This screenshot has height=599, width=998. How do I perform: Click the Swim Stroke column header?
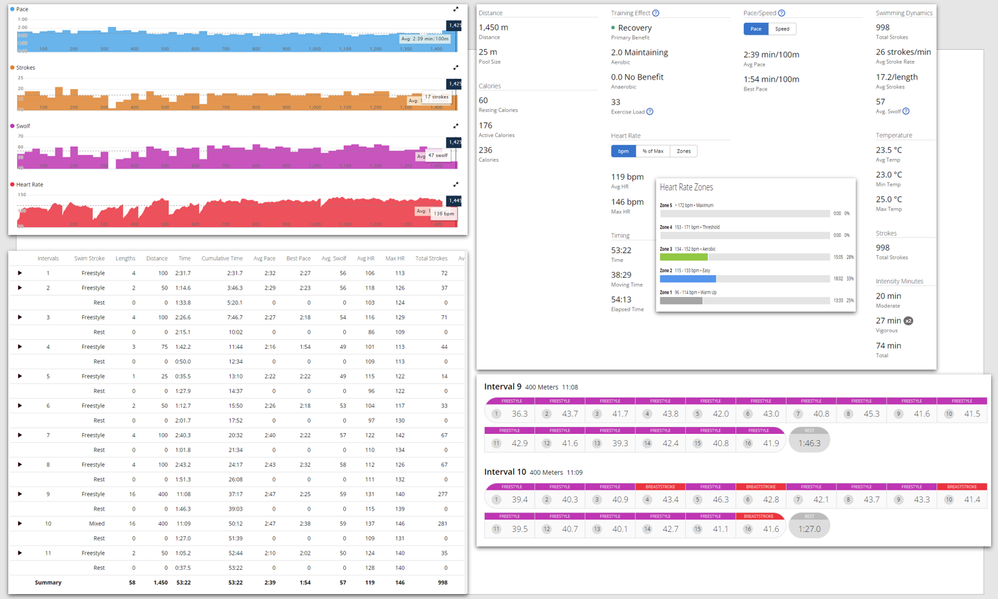(x=89, y=258)
